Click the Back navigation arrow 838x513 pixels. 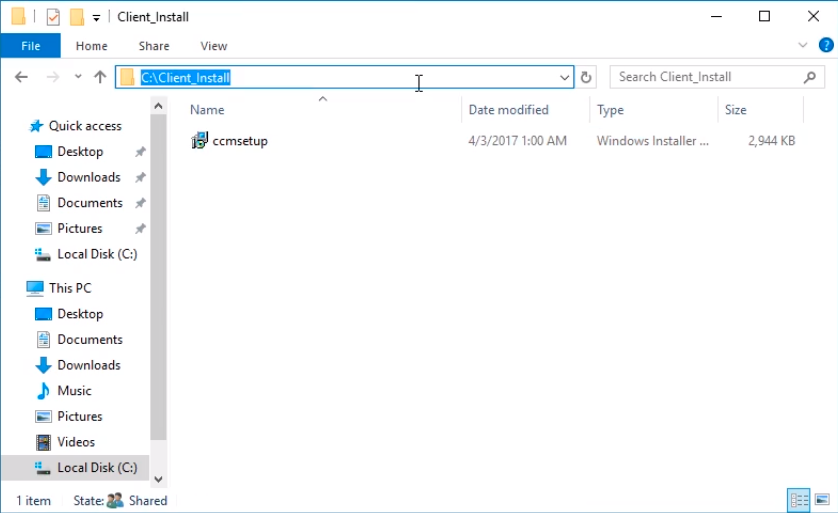(x=21, y=77)
